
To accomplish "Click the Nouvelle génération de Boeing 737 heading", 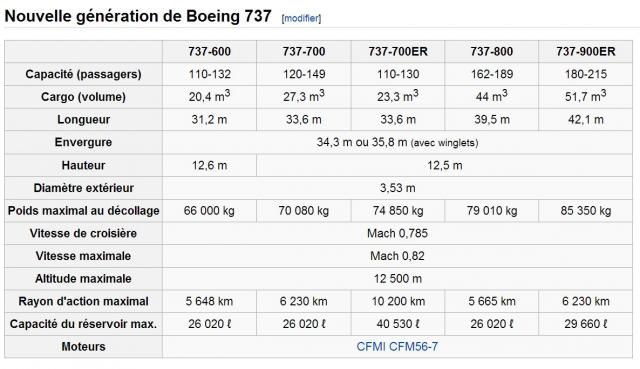I will (x=138, y=16).
